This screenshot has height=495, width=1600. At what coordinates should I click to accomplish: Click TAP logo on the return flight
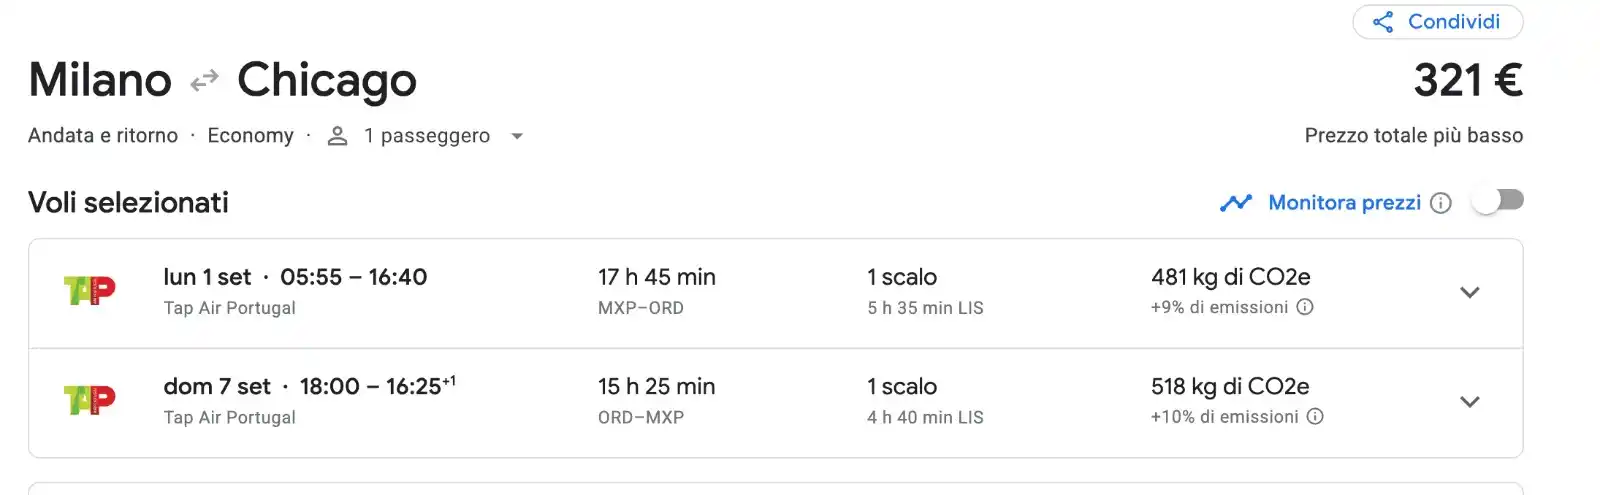[90, 400]
